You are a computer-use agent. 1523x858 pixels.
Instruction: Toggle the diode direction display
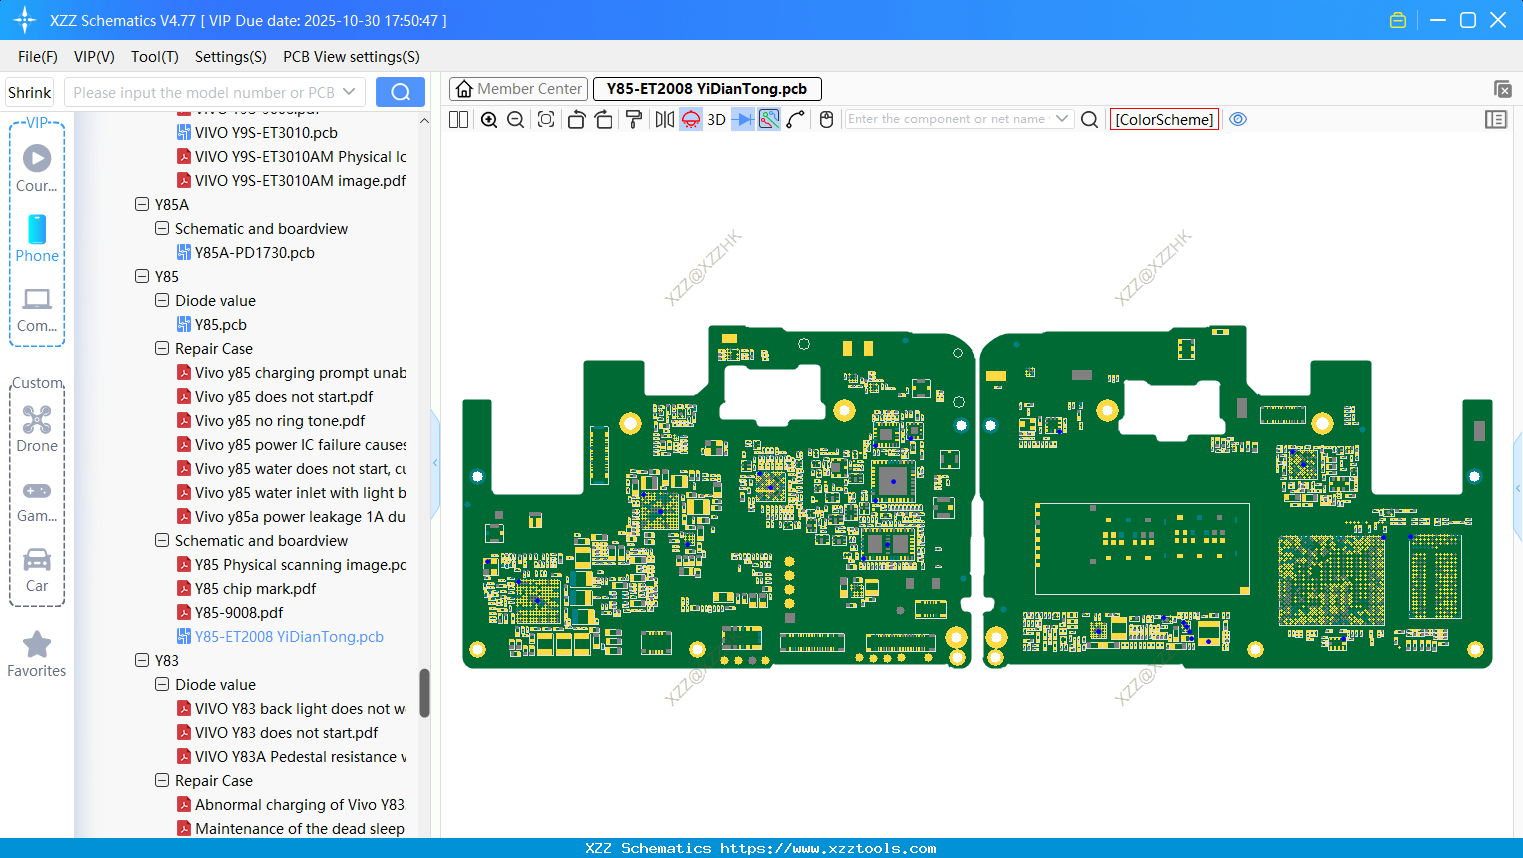pos(743,120)
